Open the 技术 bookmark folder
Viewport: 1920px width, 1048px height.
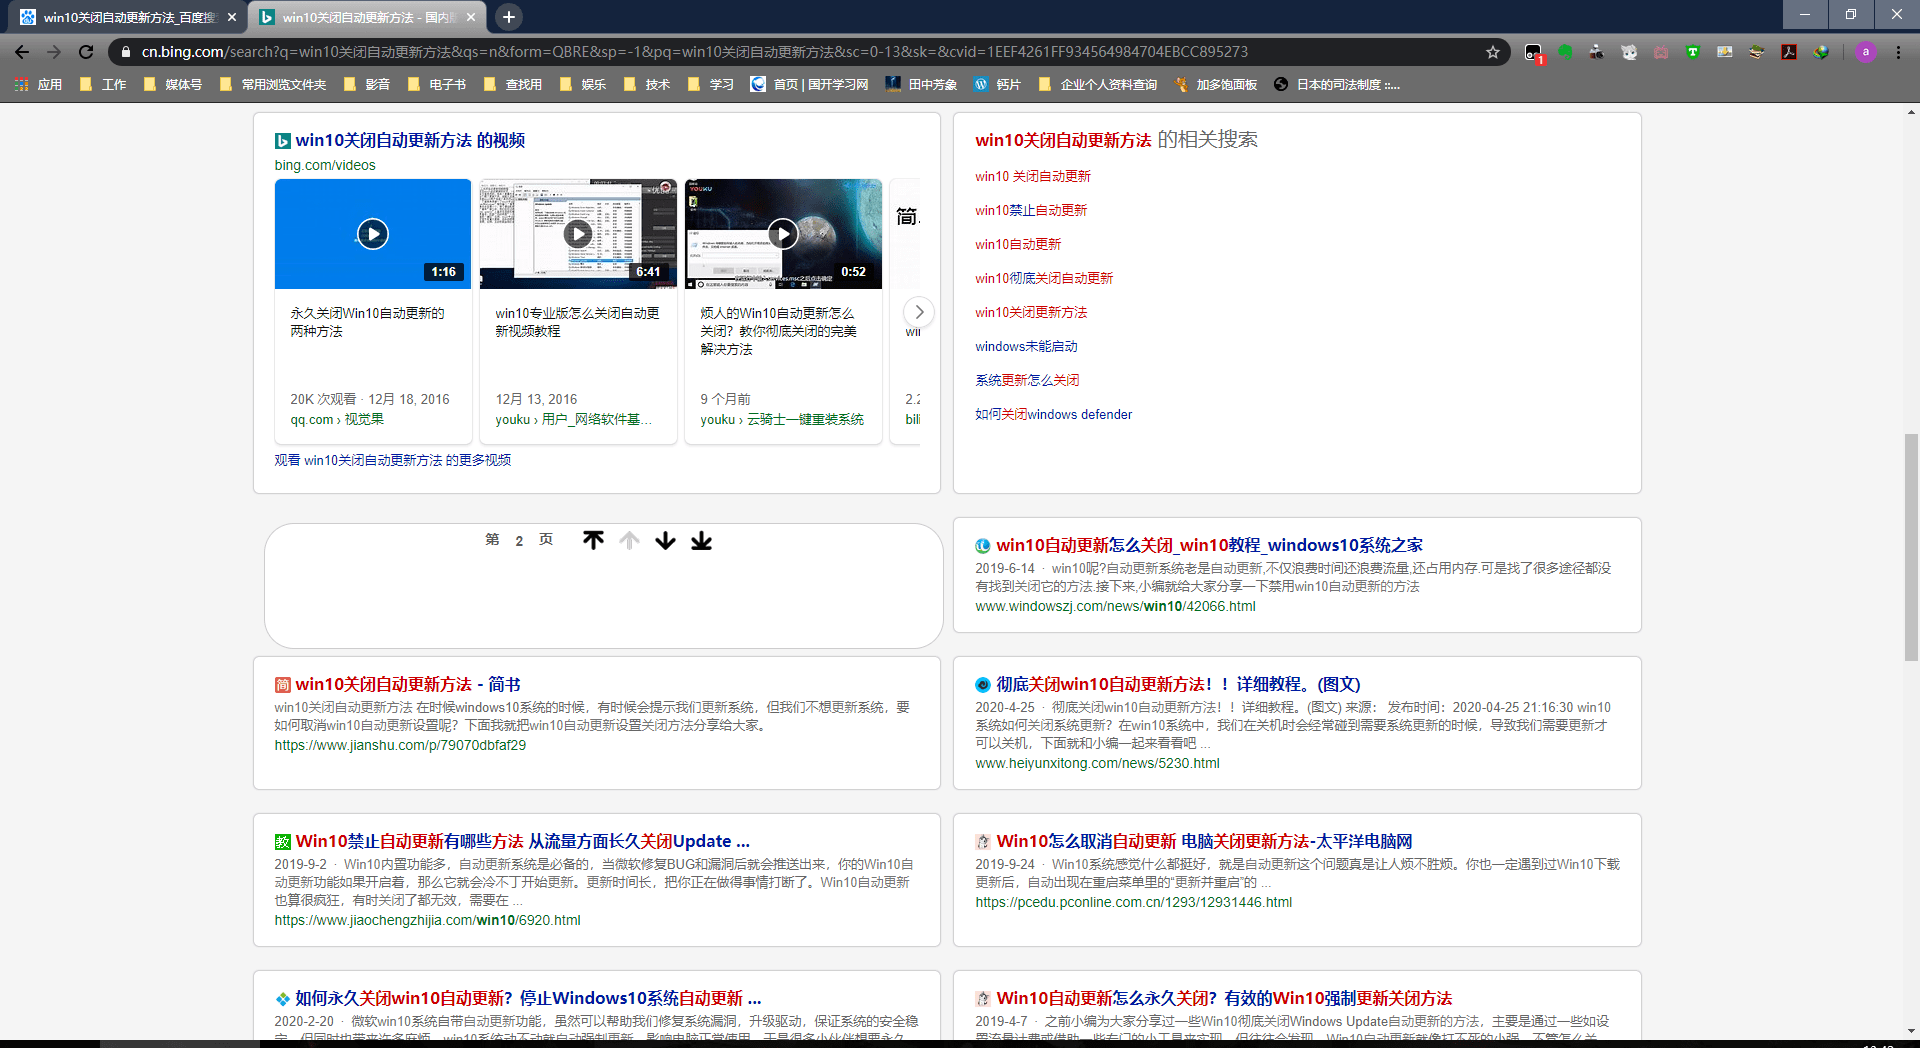pyautogui.click(x=647, y=85)
